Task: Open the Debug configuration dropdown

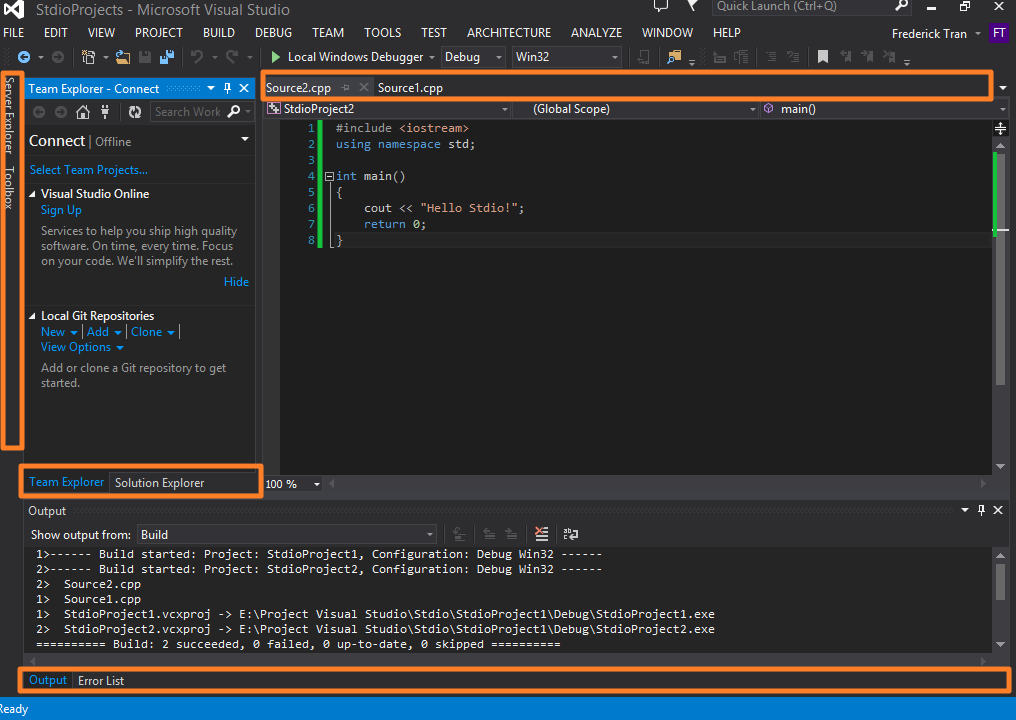Action: (x=473, y=57)
